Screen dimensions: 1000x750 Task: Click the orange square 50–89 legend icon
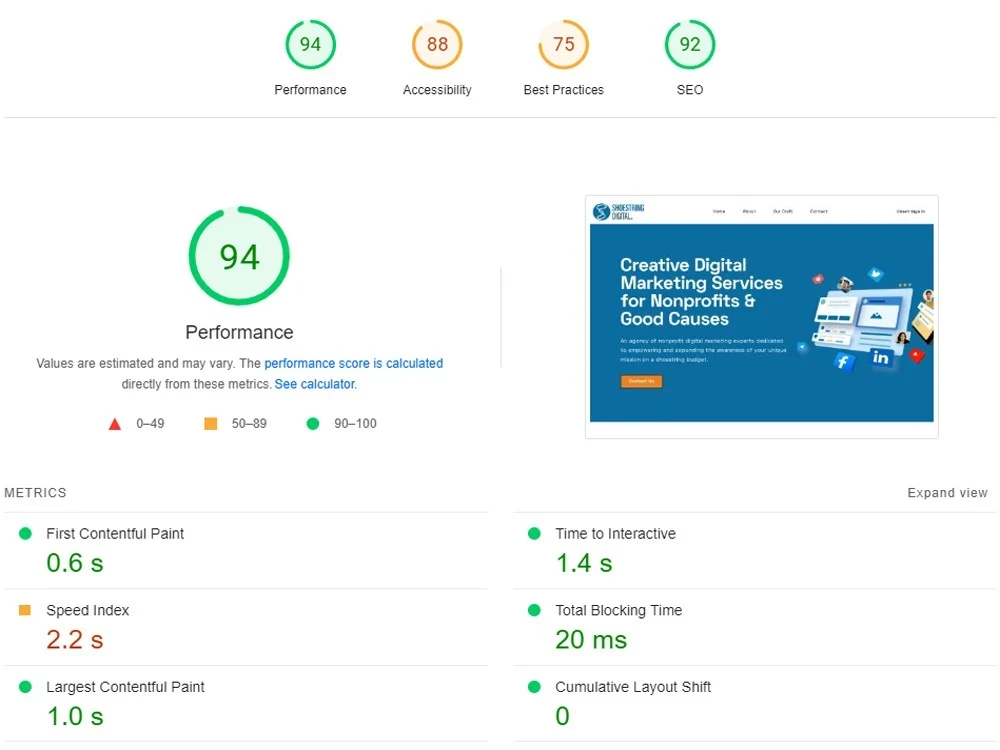coord(210,423)
